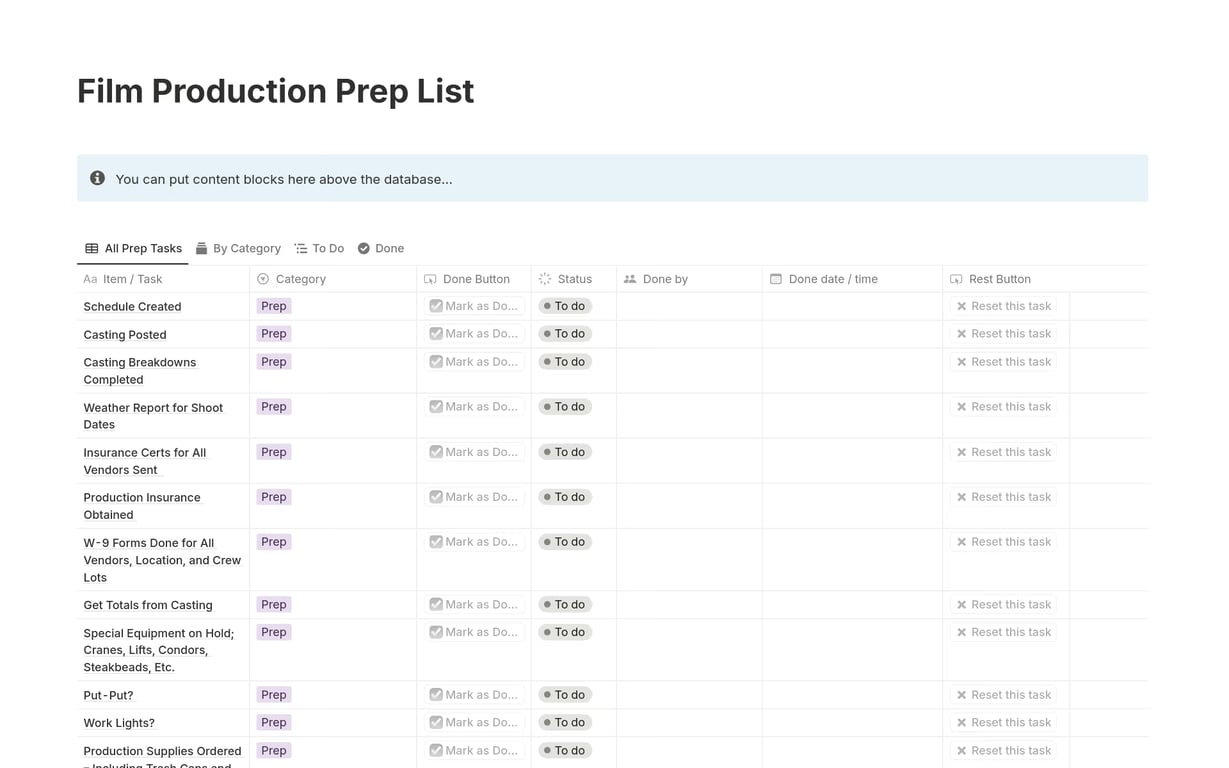Viewport: 1229px width, 768px height.
Task: Reset the Put-Put? task
Action: click(1003, 694)
